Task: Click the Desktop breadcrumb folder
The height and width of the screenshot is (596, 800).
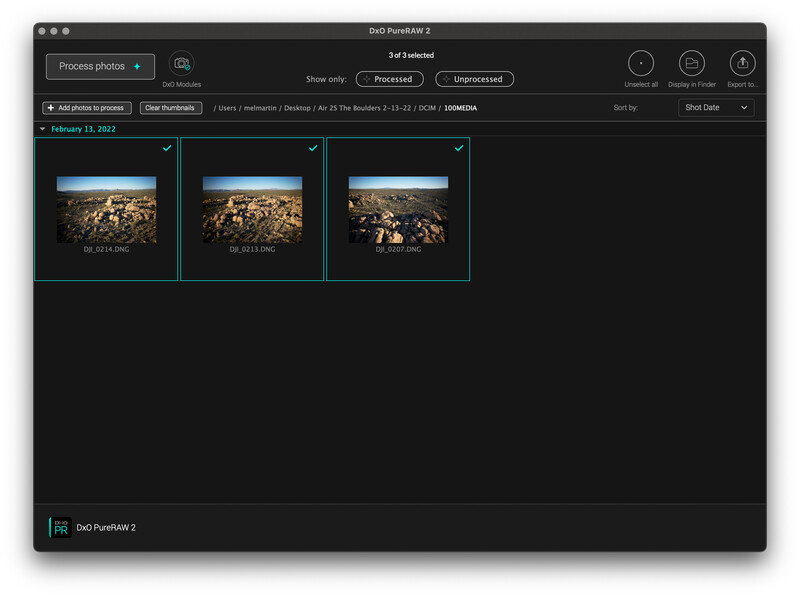Action: click(x=297, y=108)
